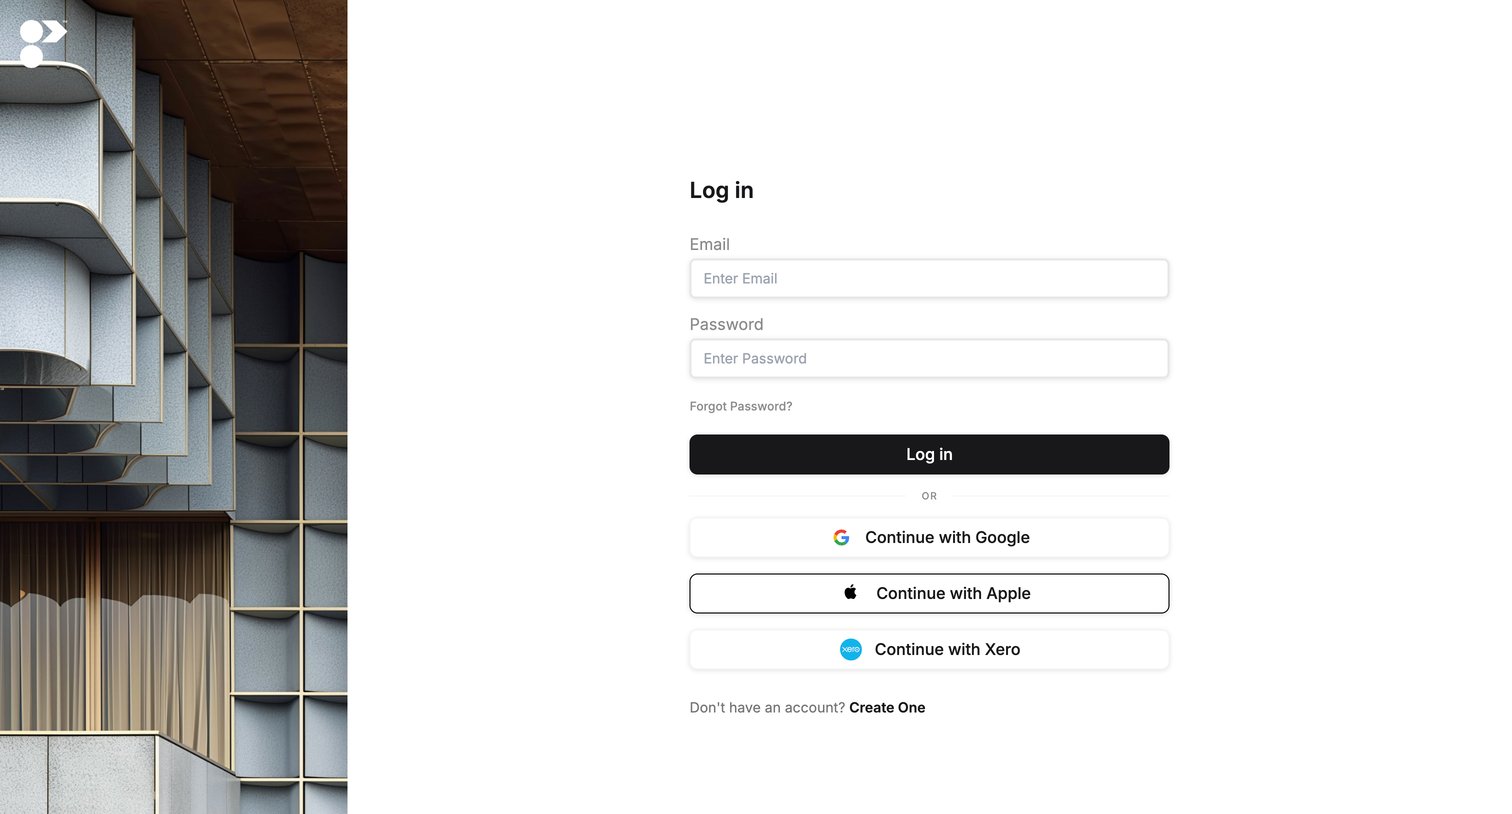1512x814 pixels.
Task: Click the white company logo over the photo
Action: [x=43, y=43]
